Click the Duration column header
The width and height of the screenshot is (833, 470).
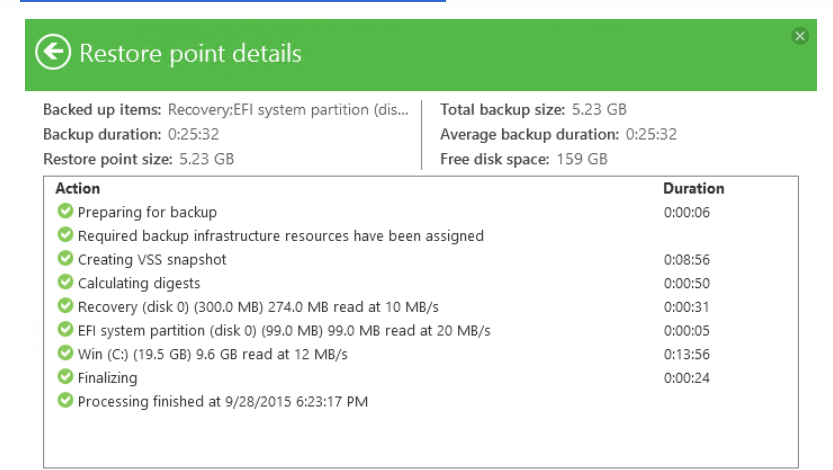(x=693, y=188)
